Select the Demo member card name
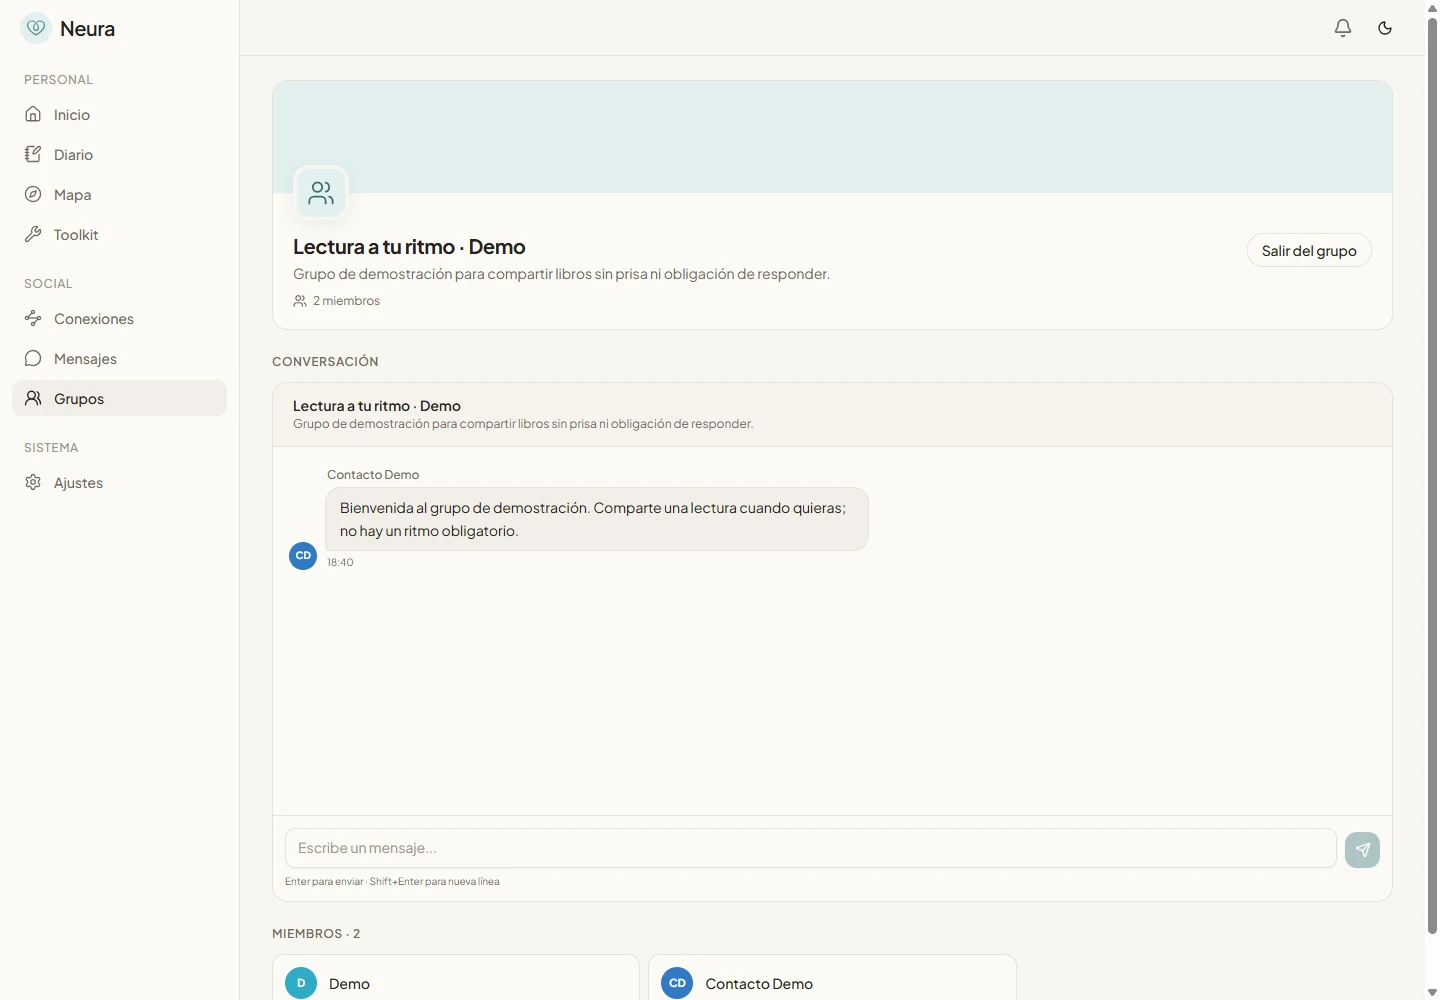Screen dimensions: 1440x1000 (349, 984)
